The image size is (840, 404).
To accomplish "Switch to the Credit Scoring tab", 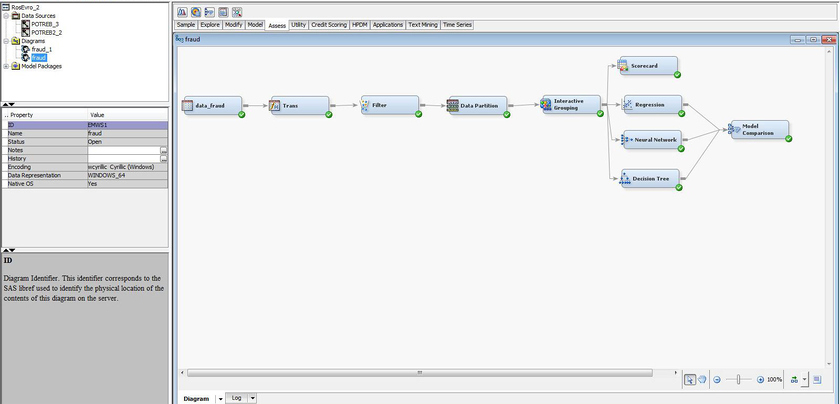I will [x=330, y=24].
